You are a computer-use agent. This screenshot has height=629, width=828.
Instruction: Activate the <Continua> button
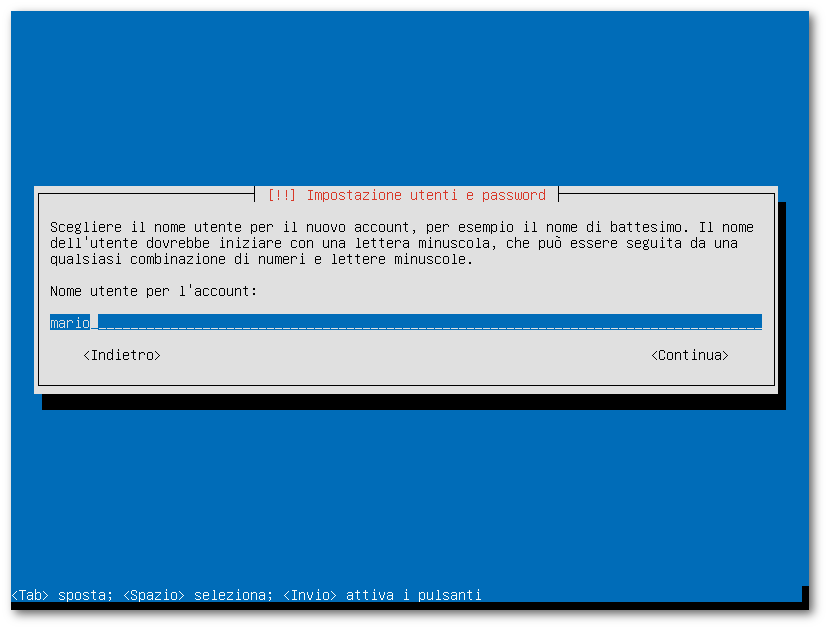pyautogui.click(x=690, y=355)
